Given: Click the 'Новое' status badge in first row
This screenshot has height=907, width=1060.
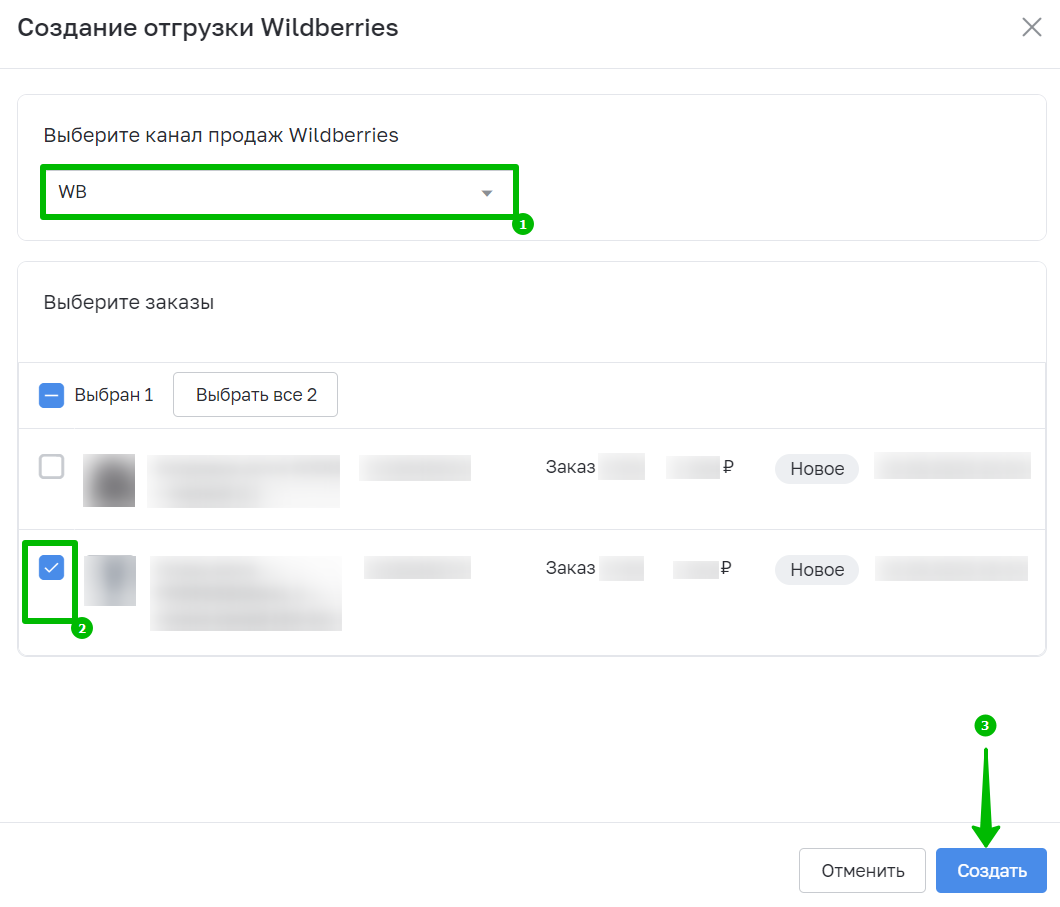Looking at the screenshot, I should pos(817,468).
